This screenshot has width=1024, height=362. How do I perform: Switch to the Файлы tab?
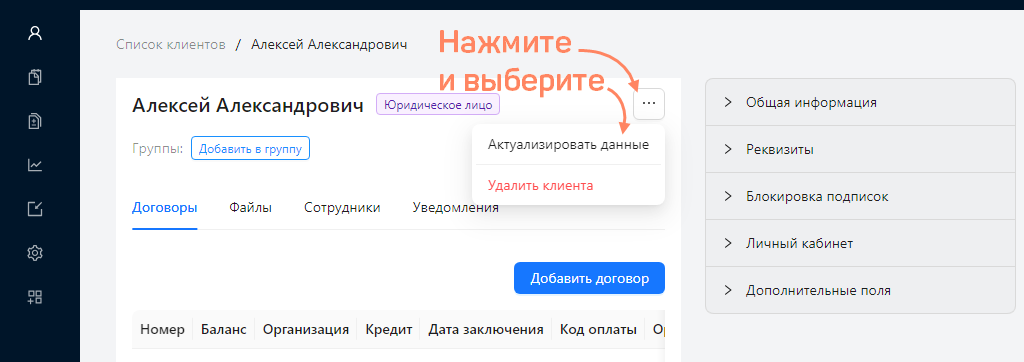tap(251, 208)
